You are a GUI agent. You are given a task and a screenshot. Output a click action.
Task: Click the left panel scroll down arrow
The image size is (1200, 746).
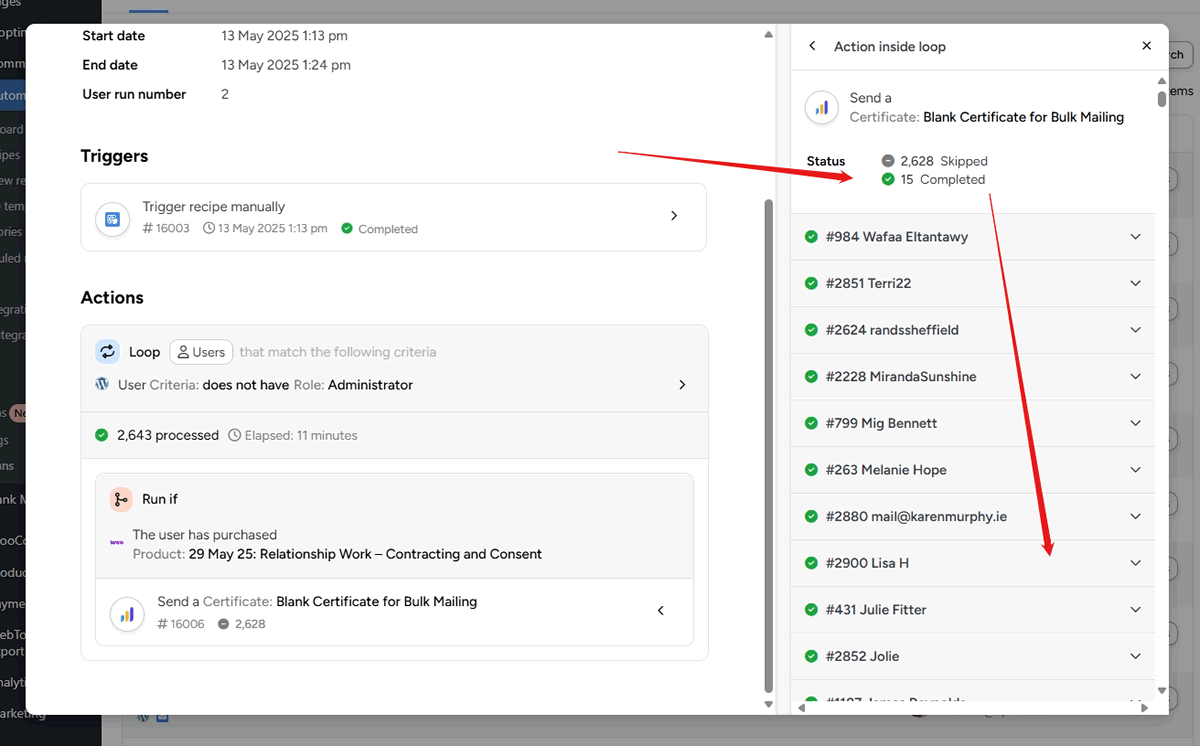point(768,705)
